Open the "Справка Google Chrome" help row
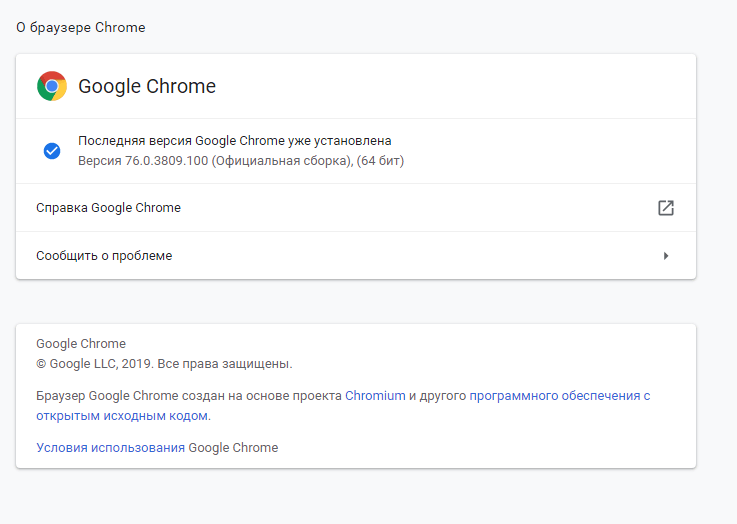This screenshot has width=737, height=524. point(109,208)
